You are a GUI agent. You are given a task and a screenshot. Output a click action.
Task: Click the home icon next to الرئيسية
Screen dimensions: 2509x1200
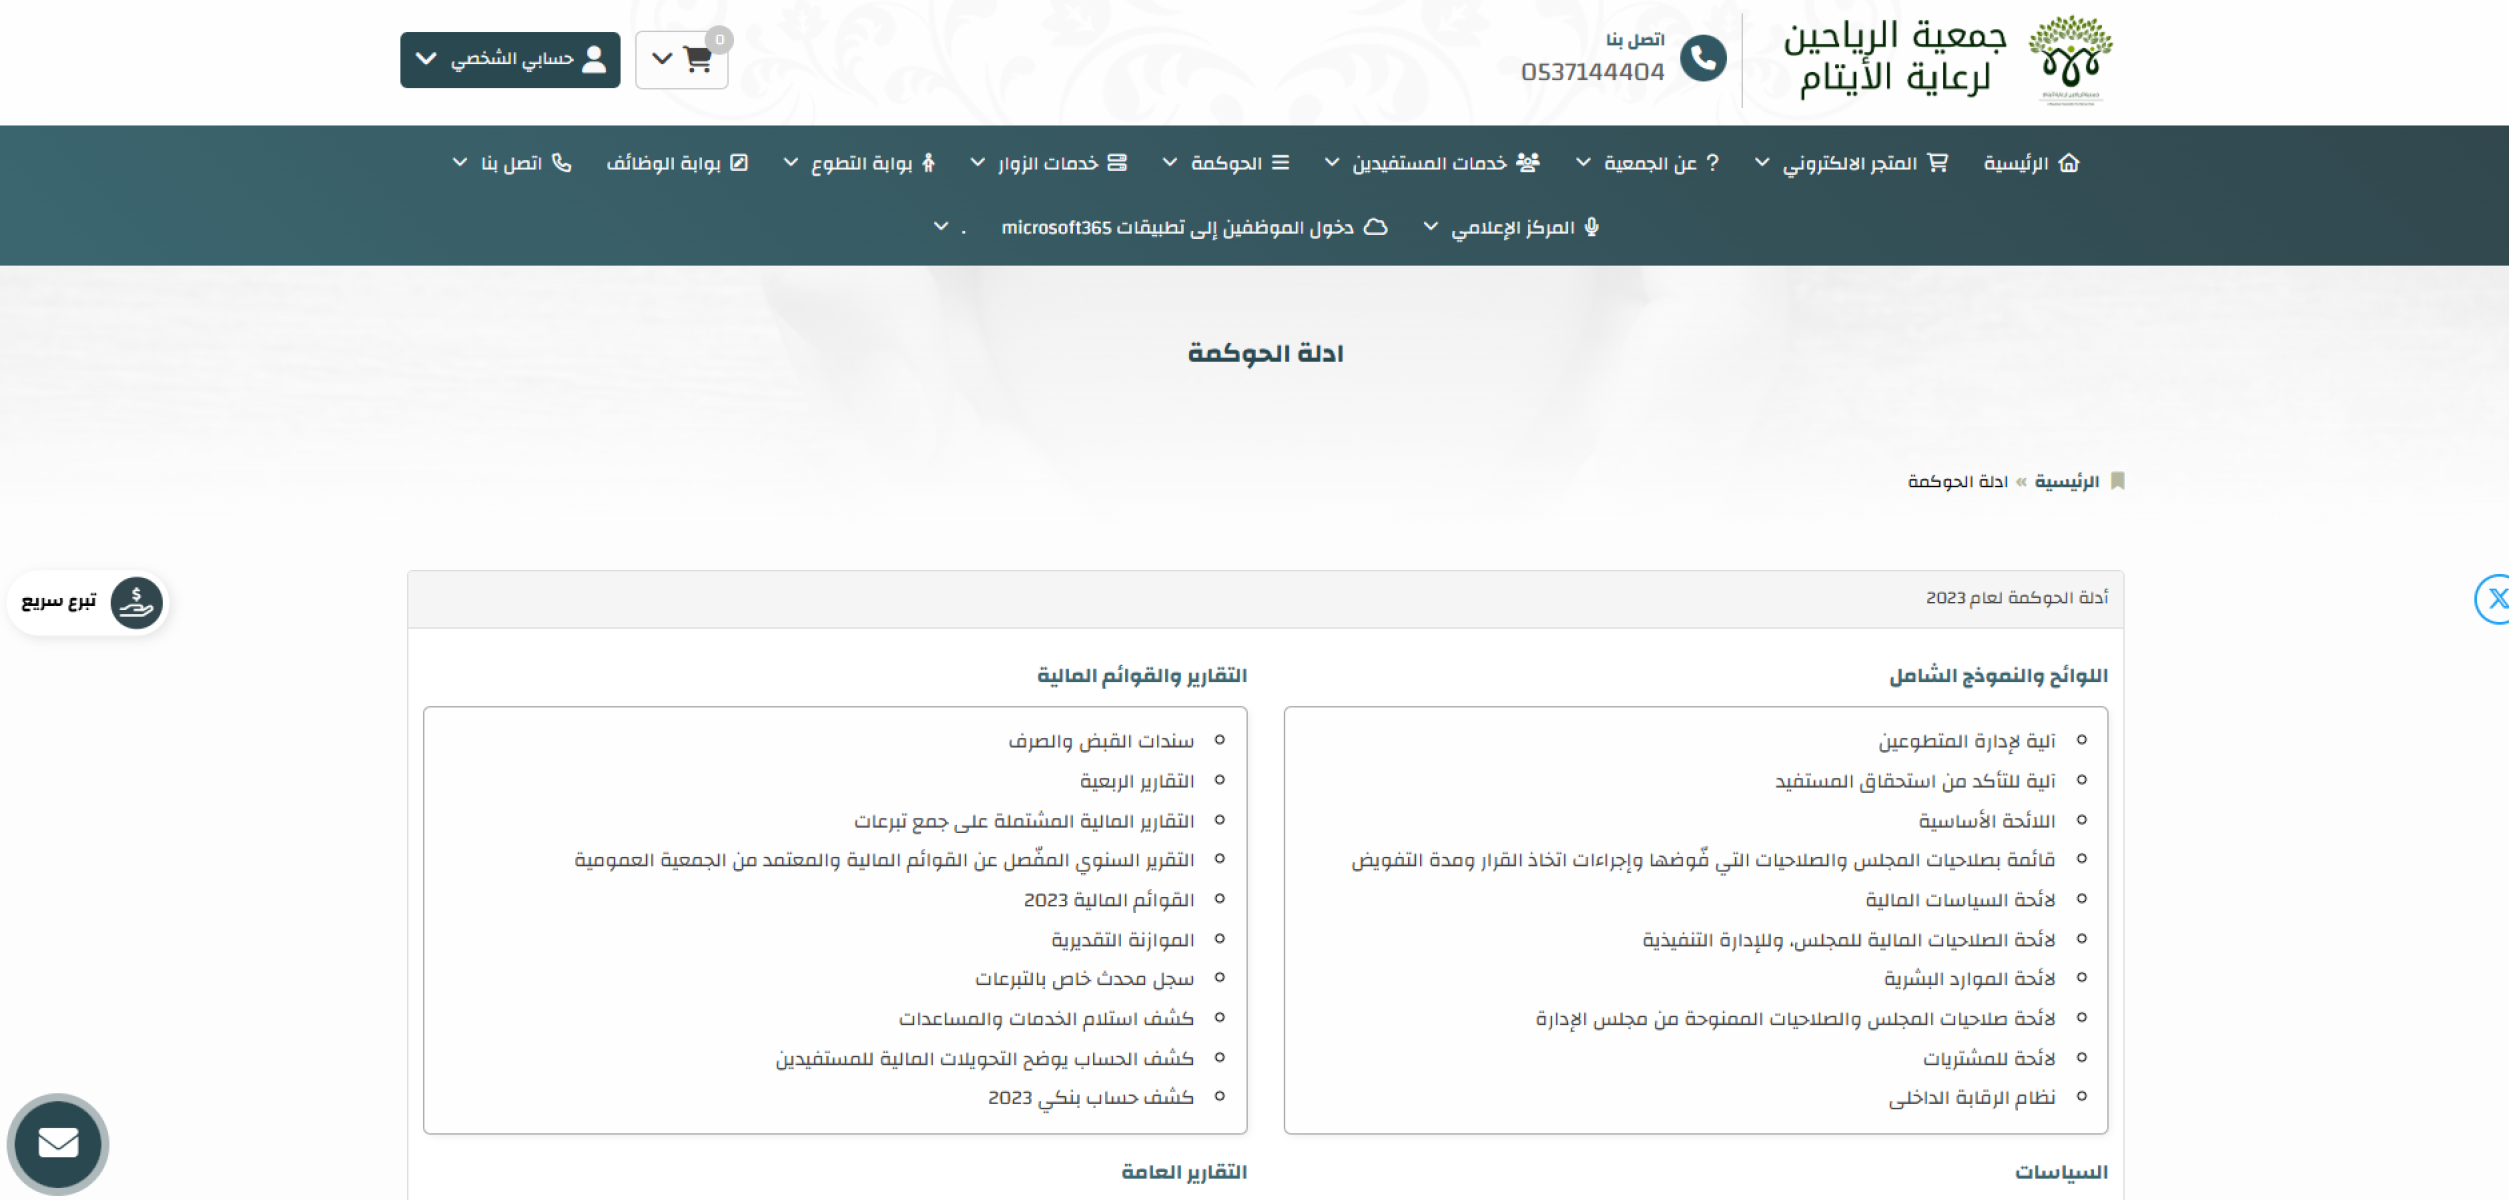tap(2069, 163)
